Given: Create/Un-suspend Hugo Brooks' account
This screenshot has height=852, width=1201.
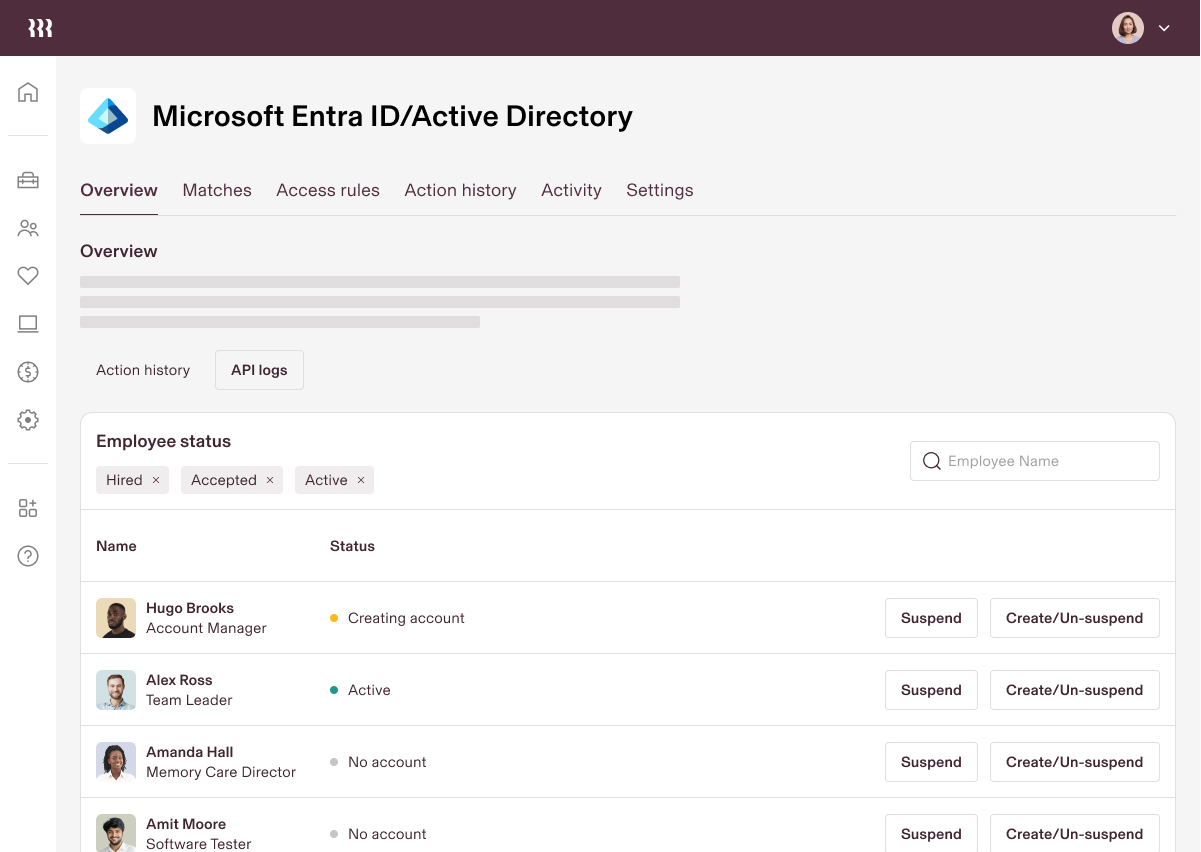Looking at the screenshot, I should click(1074, 618).
